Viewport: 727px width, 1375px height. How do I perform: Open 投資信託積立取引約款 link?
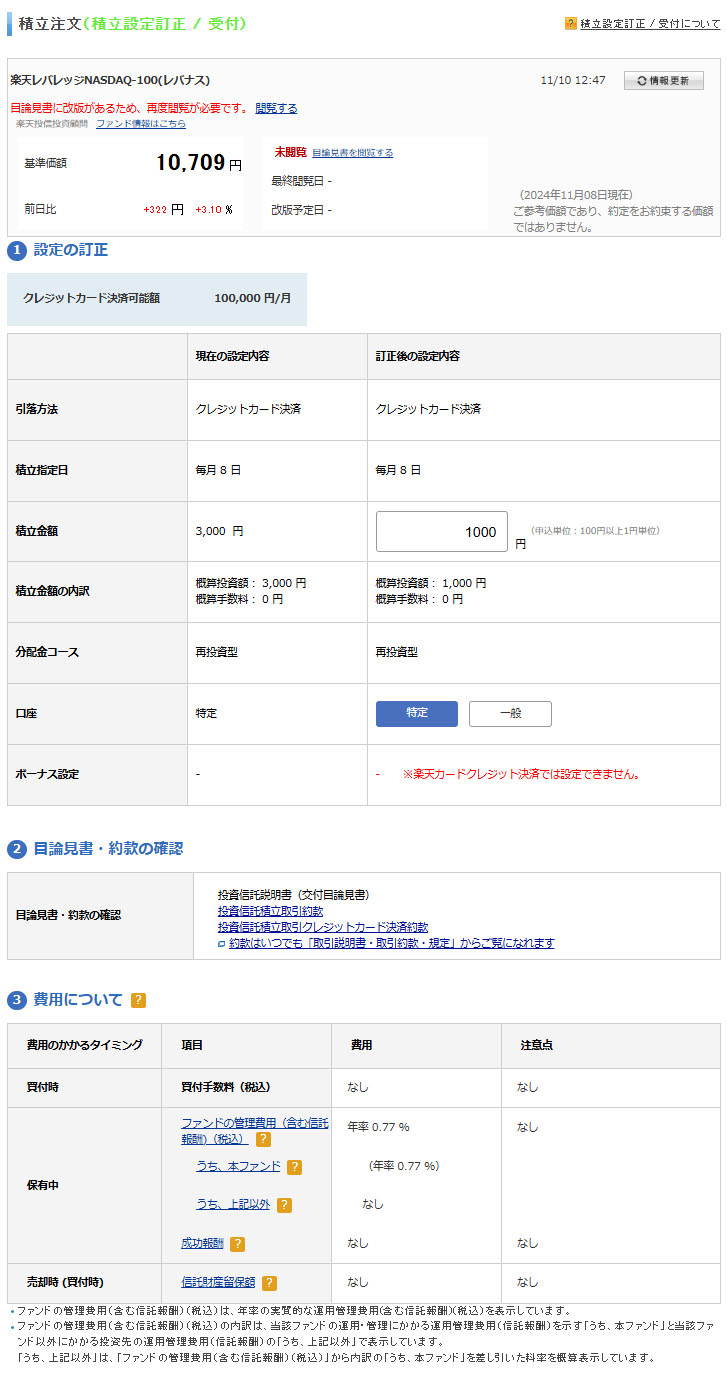(270, 911)
